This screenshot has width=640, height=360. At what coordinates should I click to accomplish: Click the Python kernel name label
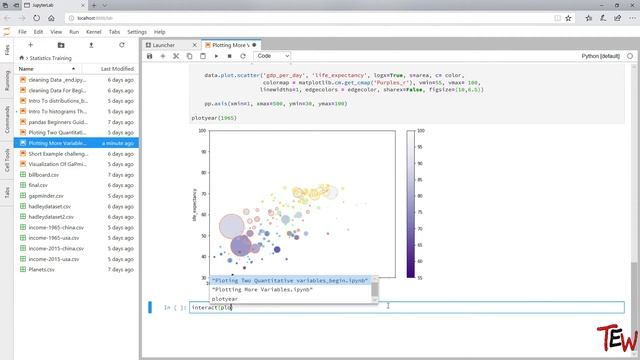[x=600, y=56]
